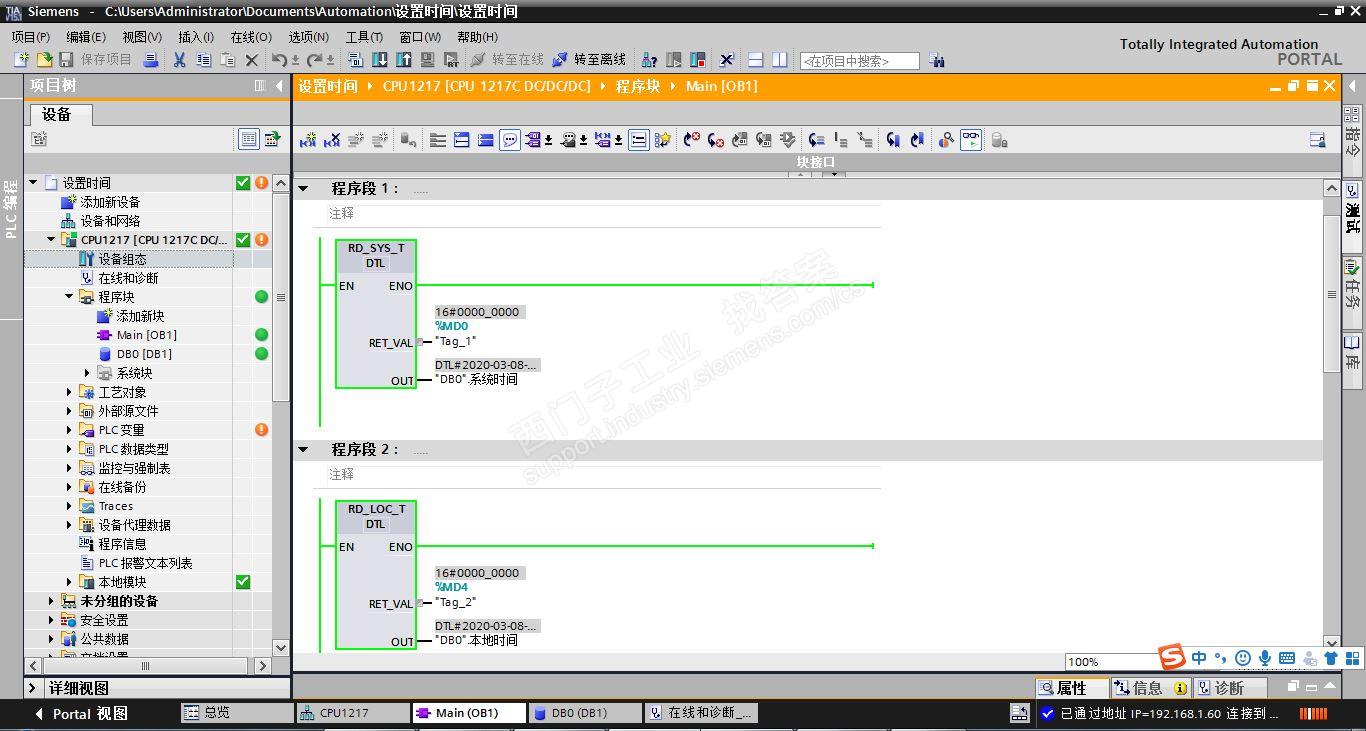
Task: Click the close all networks icon
Action: coord(486,140)
